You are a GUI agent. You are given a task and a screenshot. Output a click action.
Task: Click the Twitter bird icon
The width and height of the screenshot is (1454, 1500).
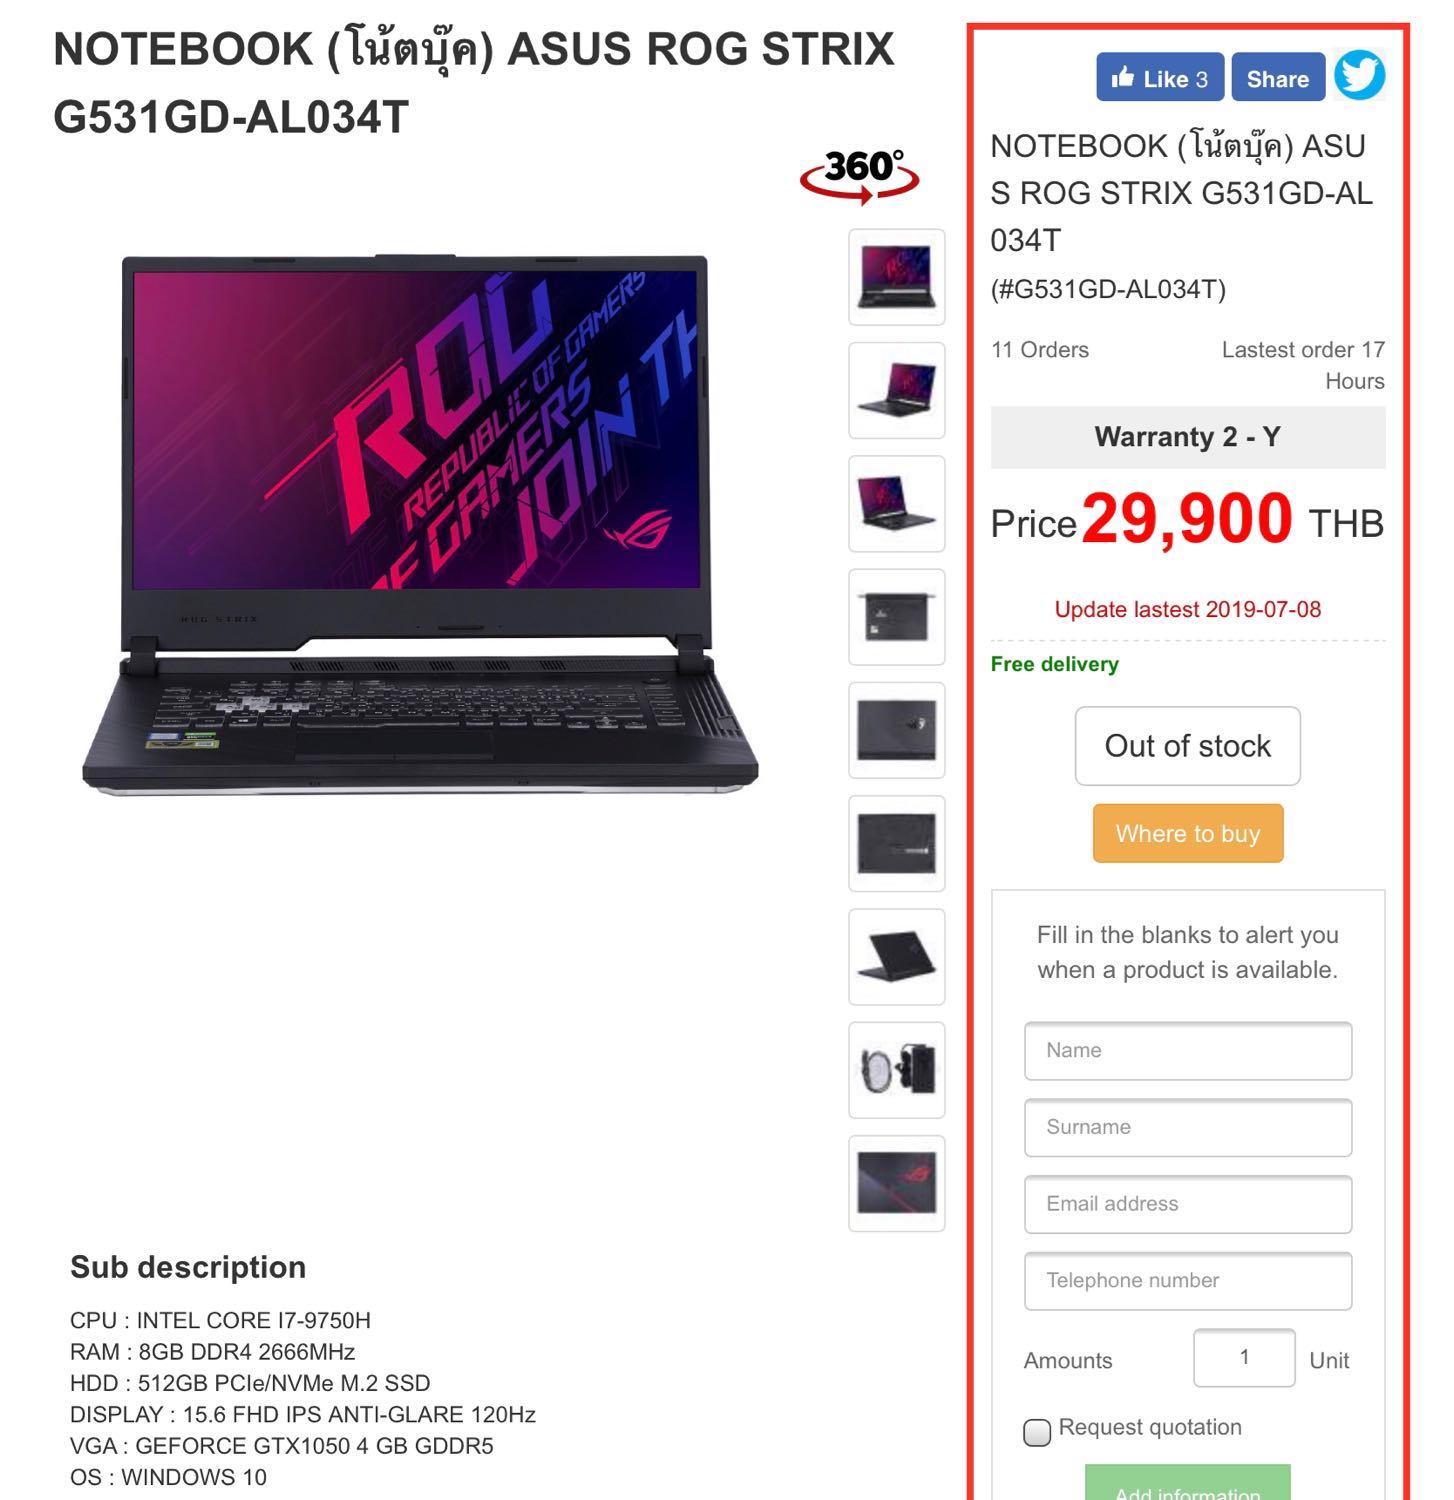tap(1360, 75)
